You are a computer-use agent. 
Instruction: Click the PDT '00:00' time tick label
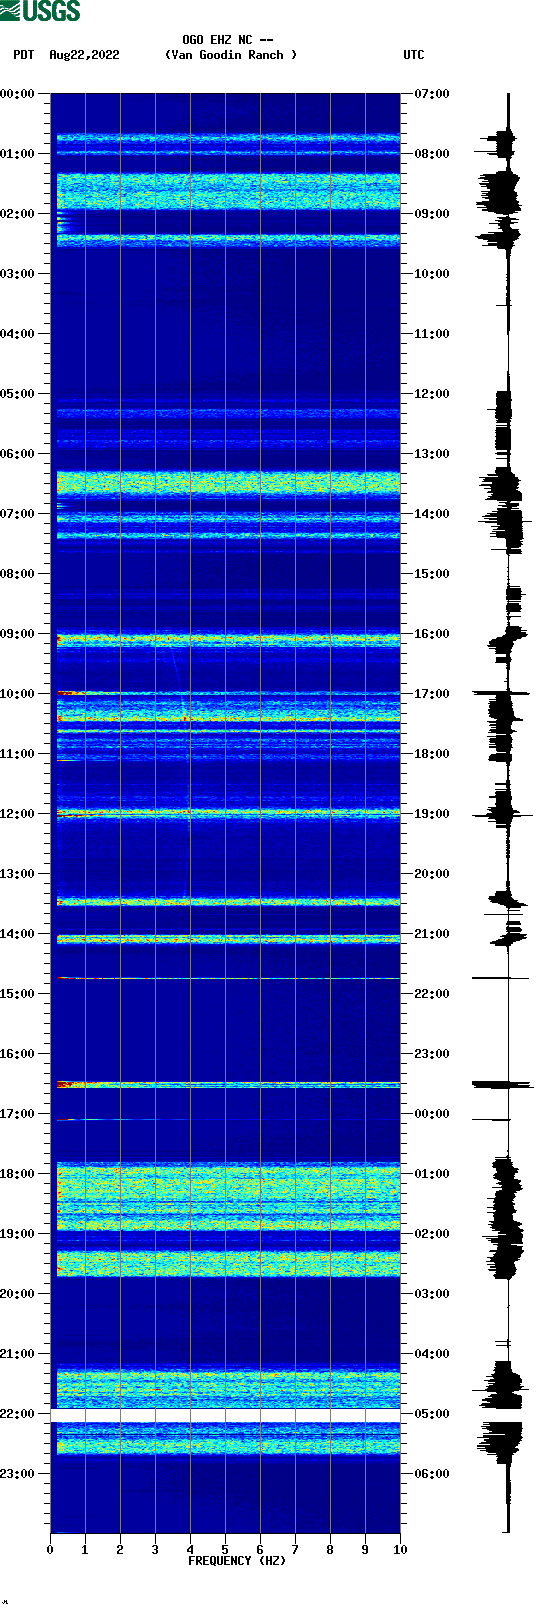click(18, 94)
